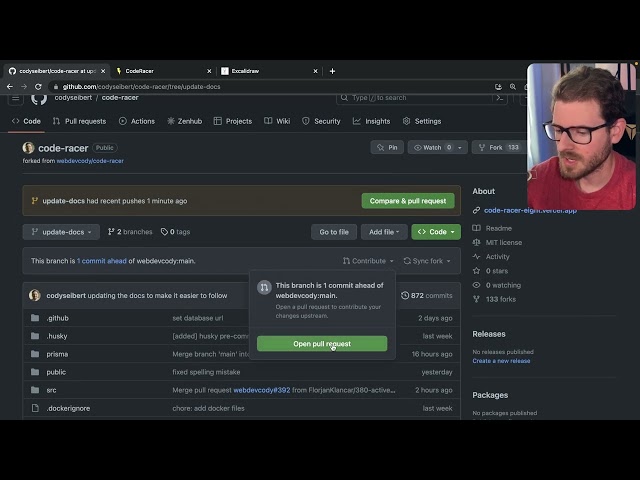Open the Watch notifications dropdown arrow

(x=460, y=147)
